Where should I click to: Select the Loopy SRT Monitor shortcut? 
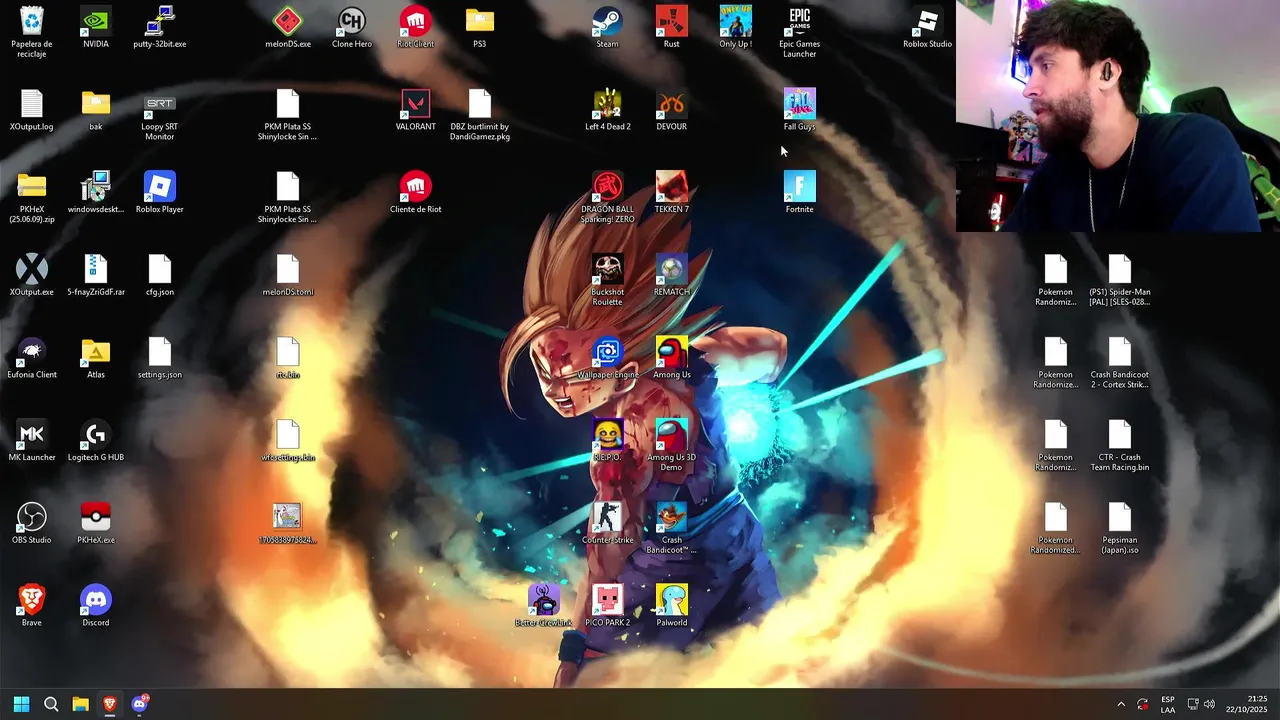[160, 104]
